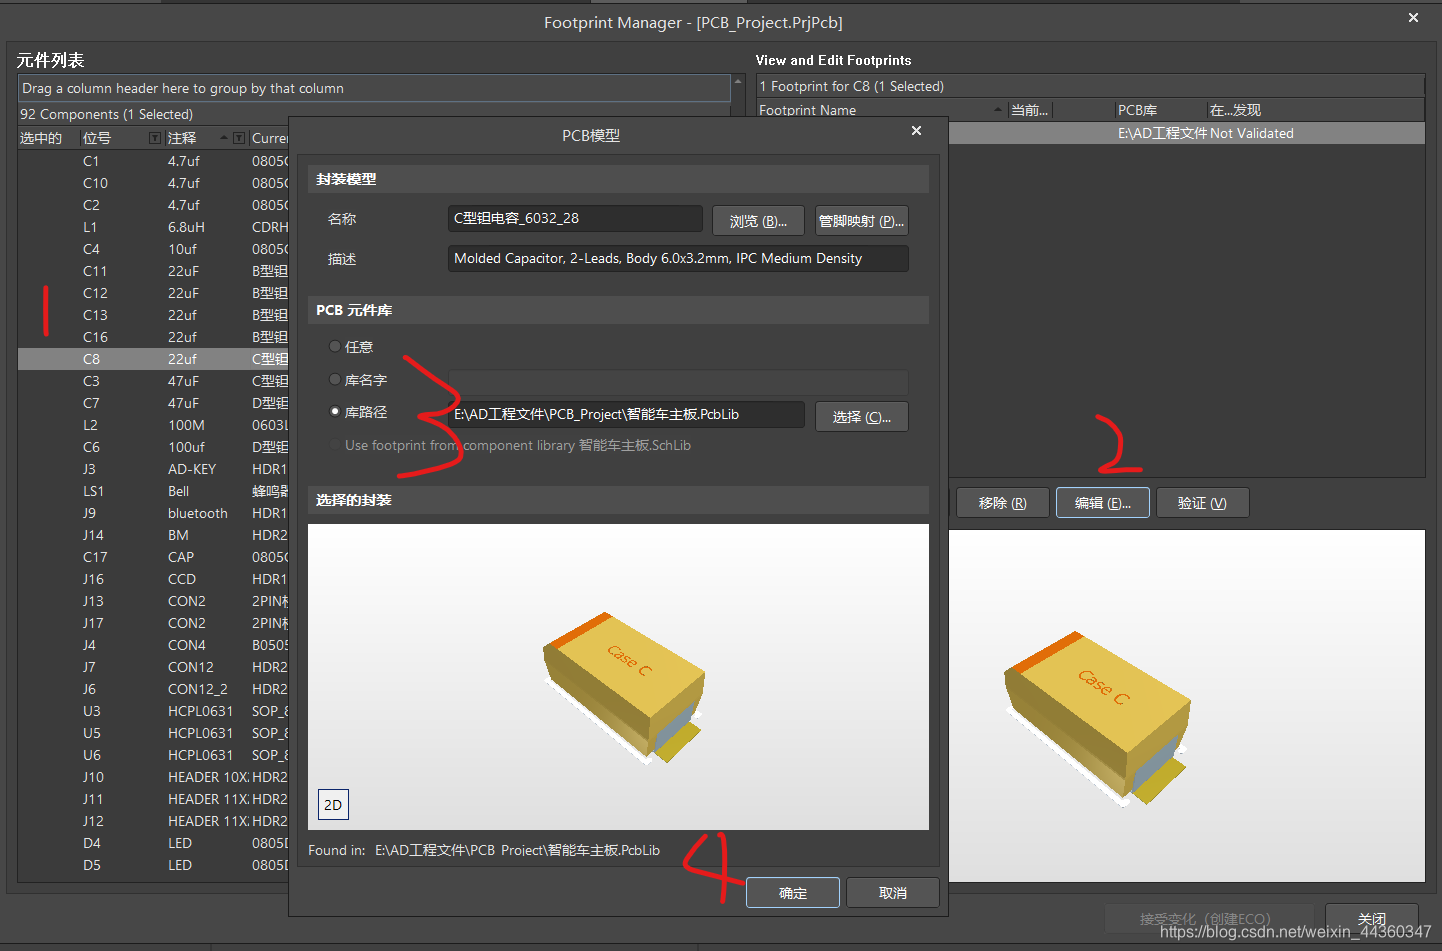Select component row C6 100uf
The height and width of the screenshot is (951, 1442).
[153, 447]
